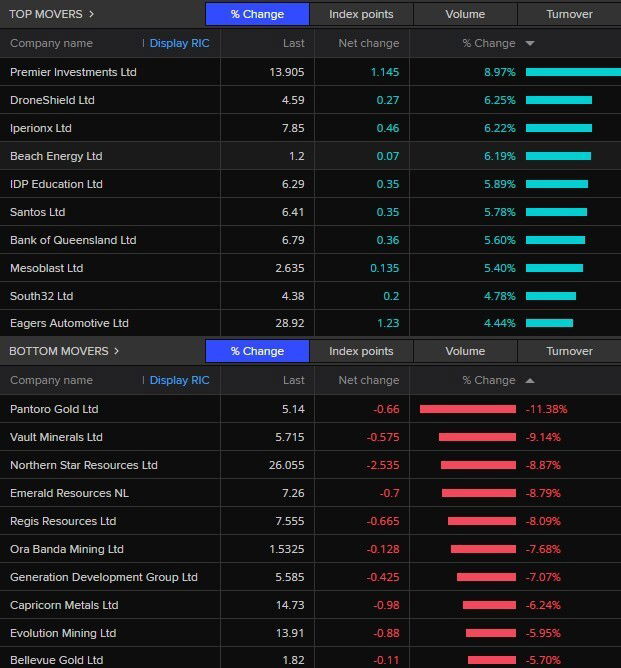The height and width of the screenshot is (668, 621).
Task: Click sort arrow on Top Movers % Change column
Action: point(529,44)
